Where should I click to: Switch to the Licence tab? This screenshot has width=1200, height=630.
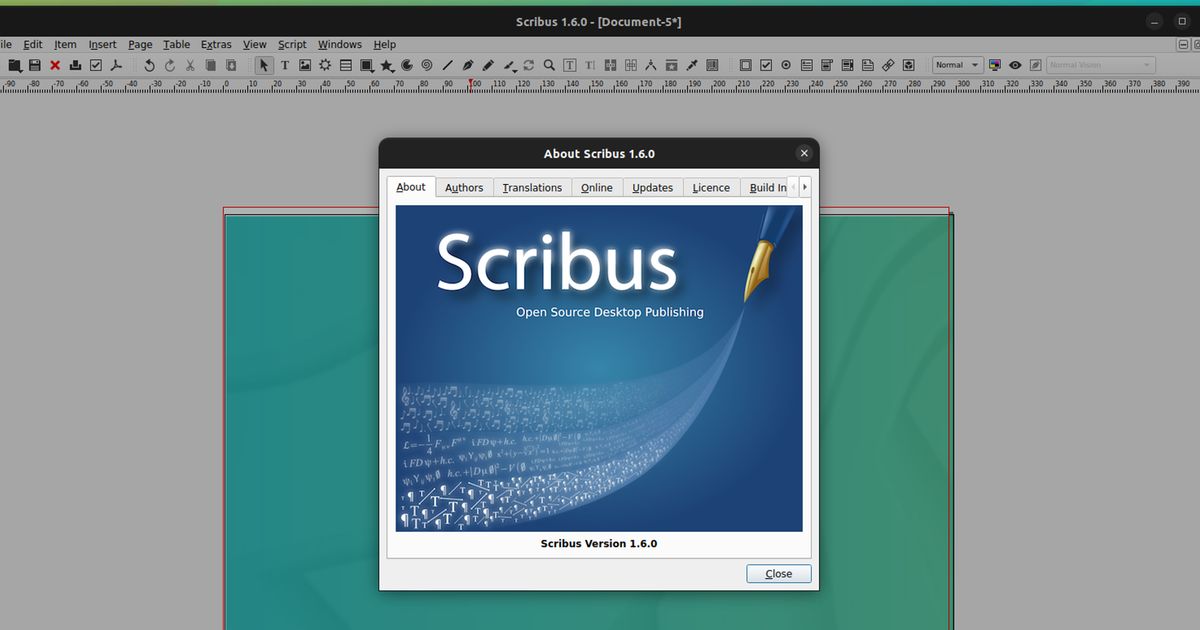click(711, 187)
